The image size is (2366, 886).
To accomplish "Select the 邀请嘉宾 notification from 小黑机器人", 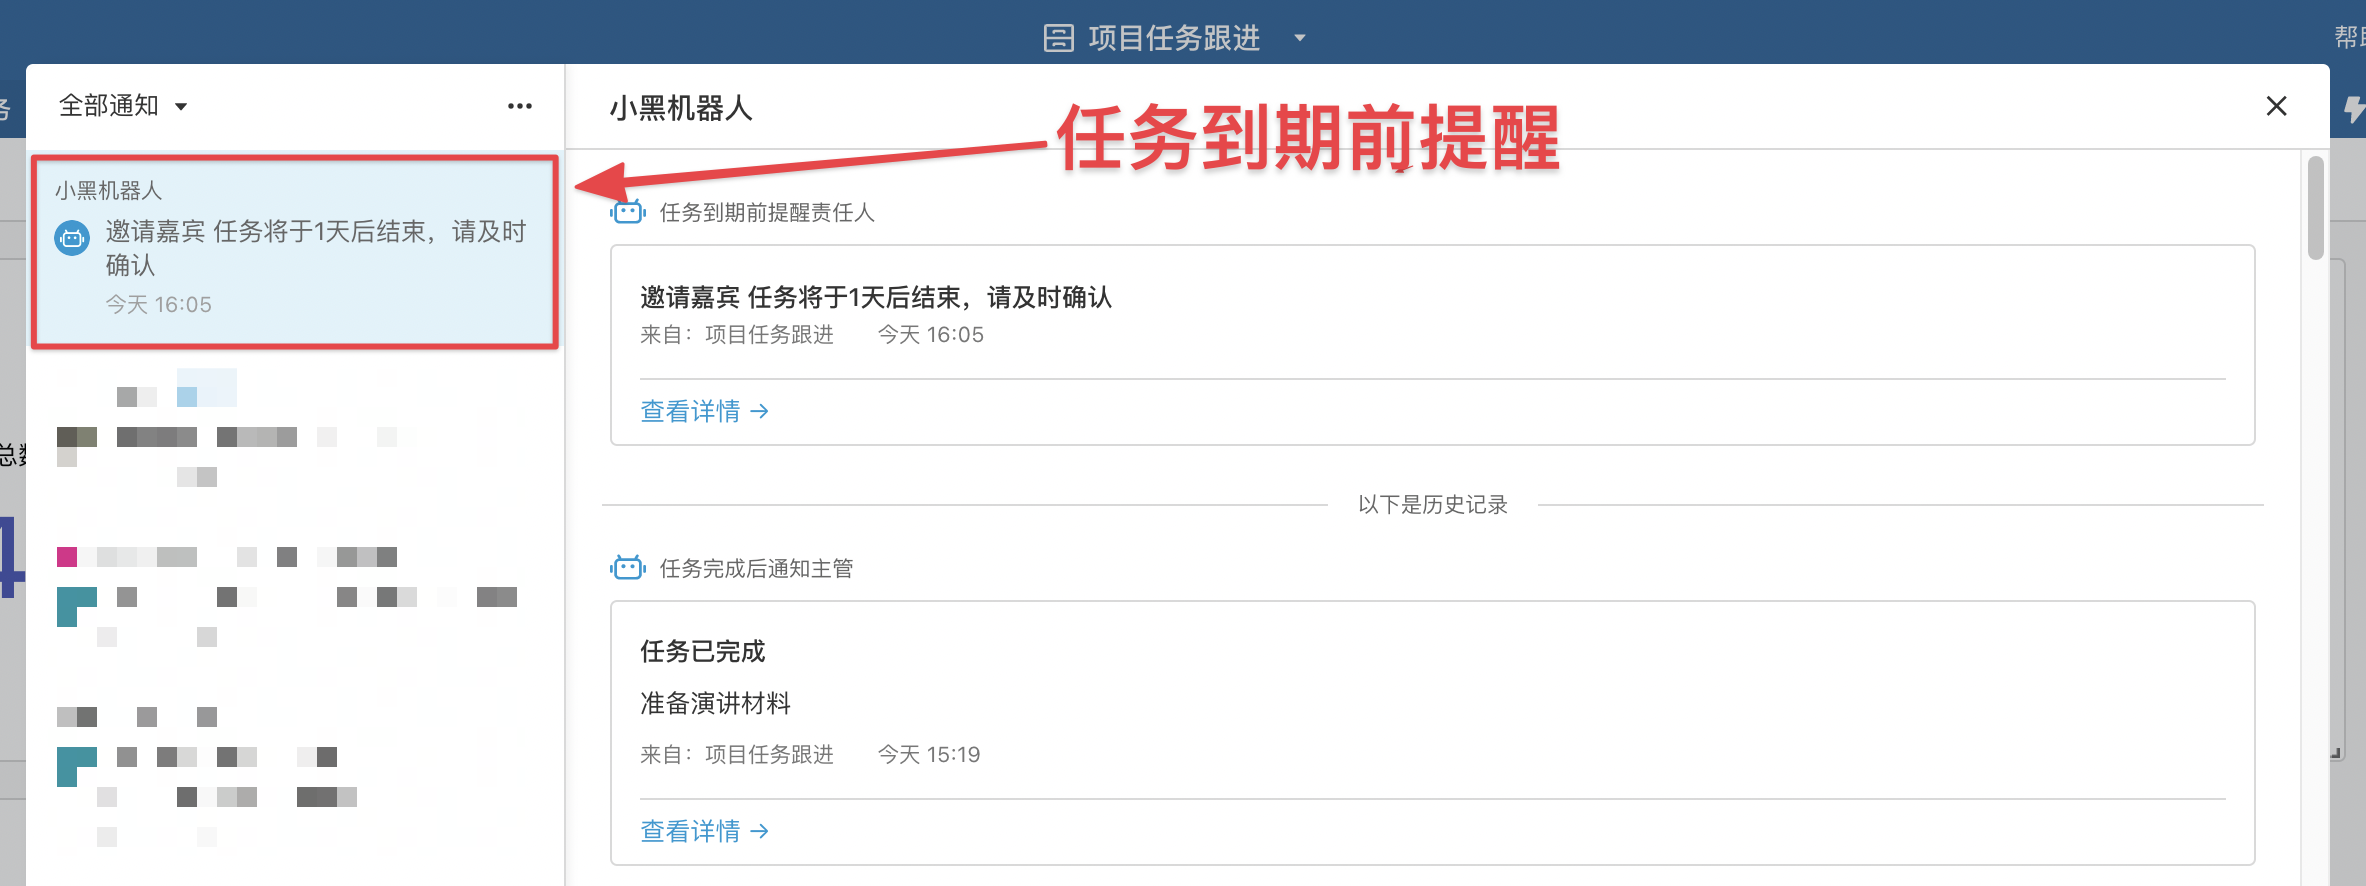I will [x=294, y=250].
